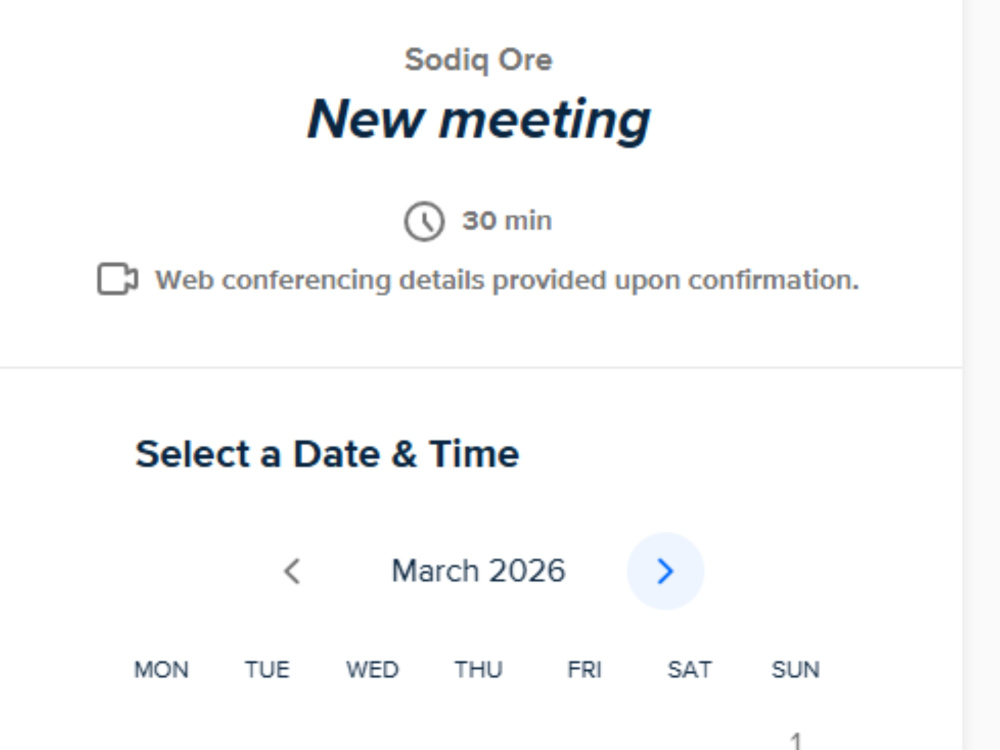Click the MON column header
Image resolution: width=1000 pixels, height=750 pixels.
(161, 670)
